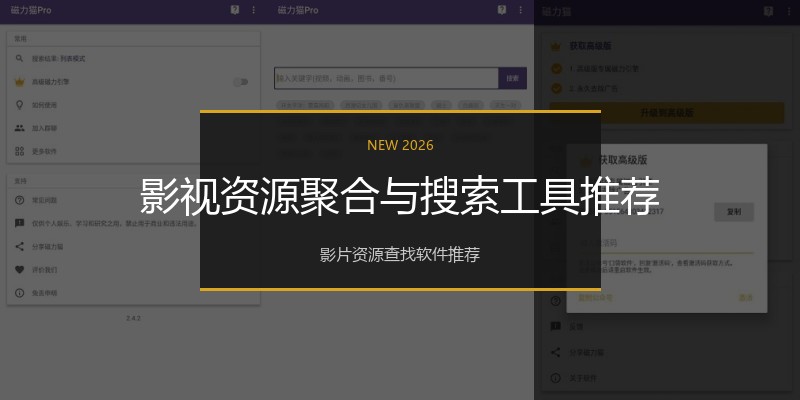Click share icon beside 分享磁力猫 in right panel
The width and height of the screenshot is (800, 400).
coord(556,352)
